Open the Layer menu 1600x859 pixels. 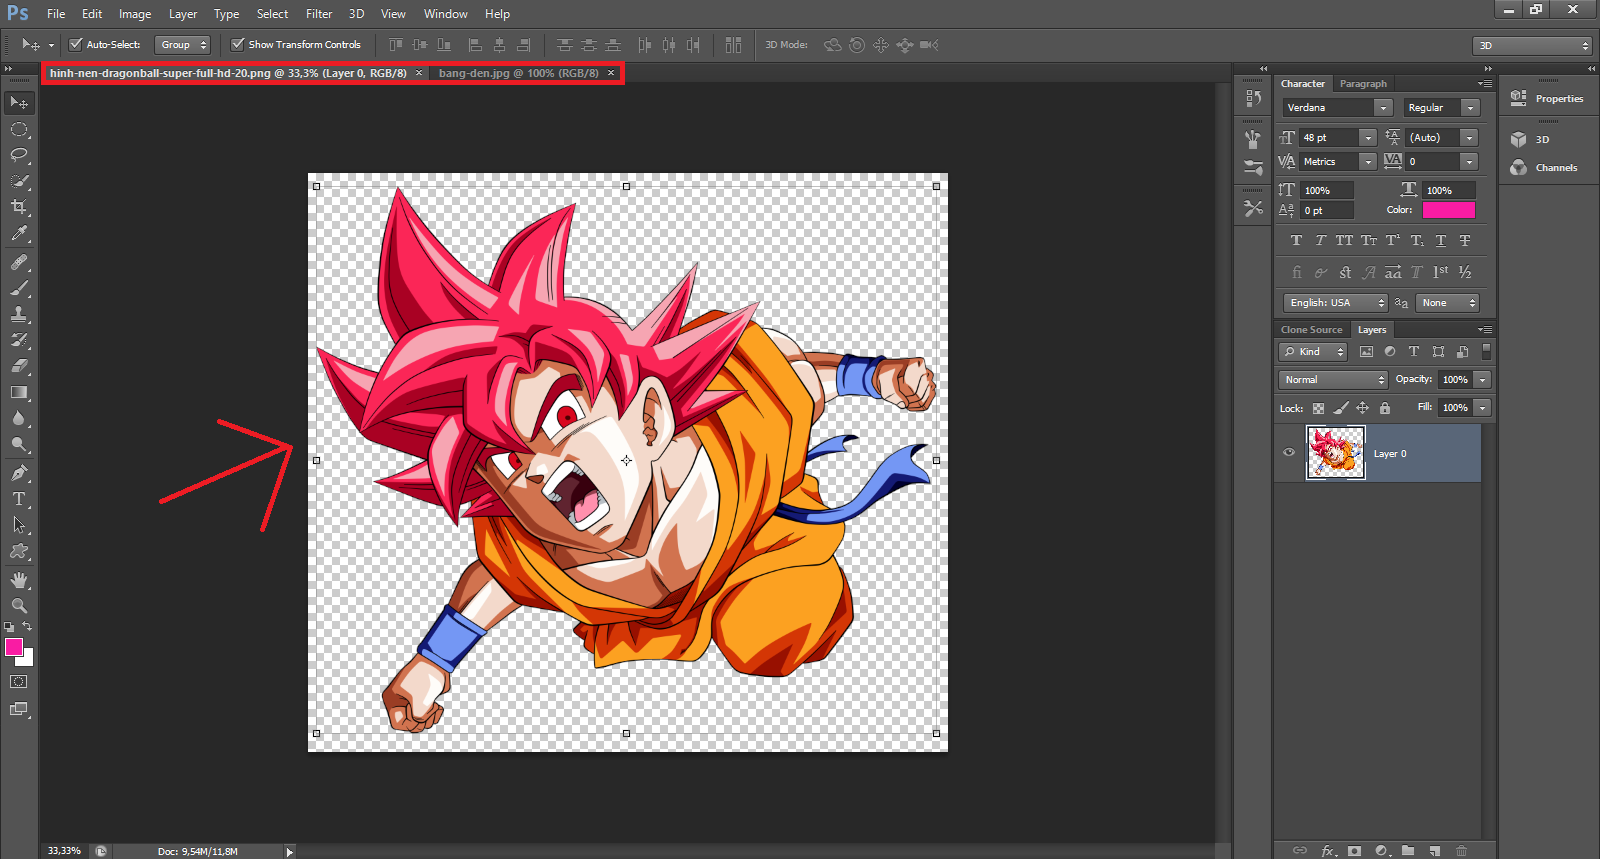tap(183, 14)
